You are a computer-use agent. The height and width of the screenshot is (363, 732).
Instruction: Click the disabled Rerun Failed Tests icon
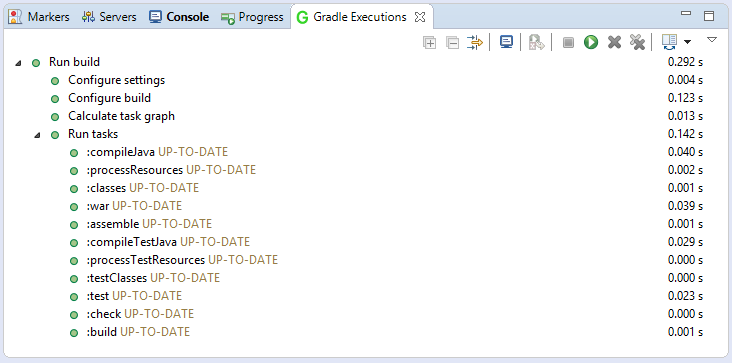pos(537,42)
